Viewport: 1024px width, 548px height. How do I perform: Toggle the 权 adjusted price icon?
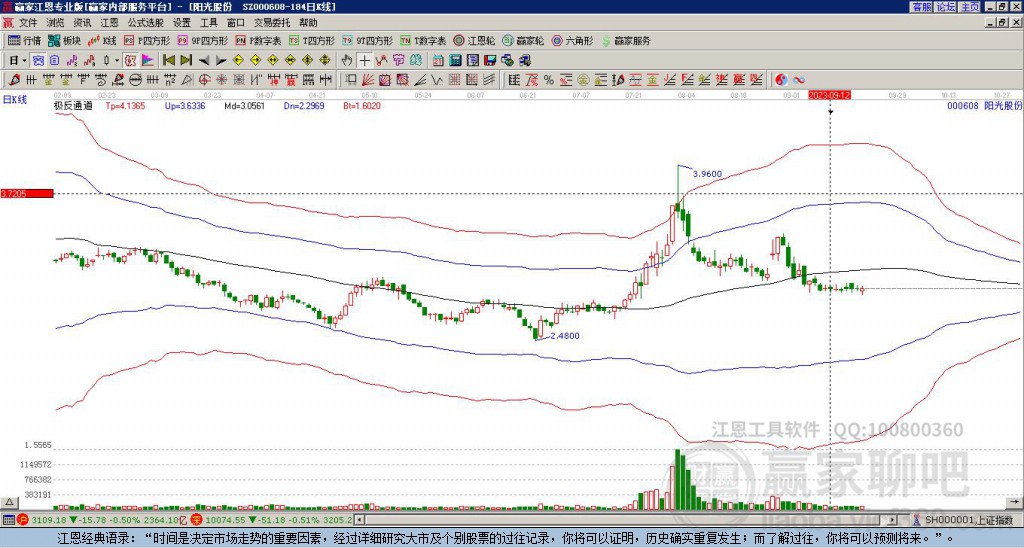point(130,60)
